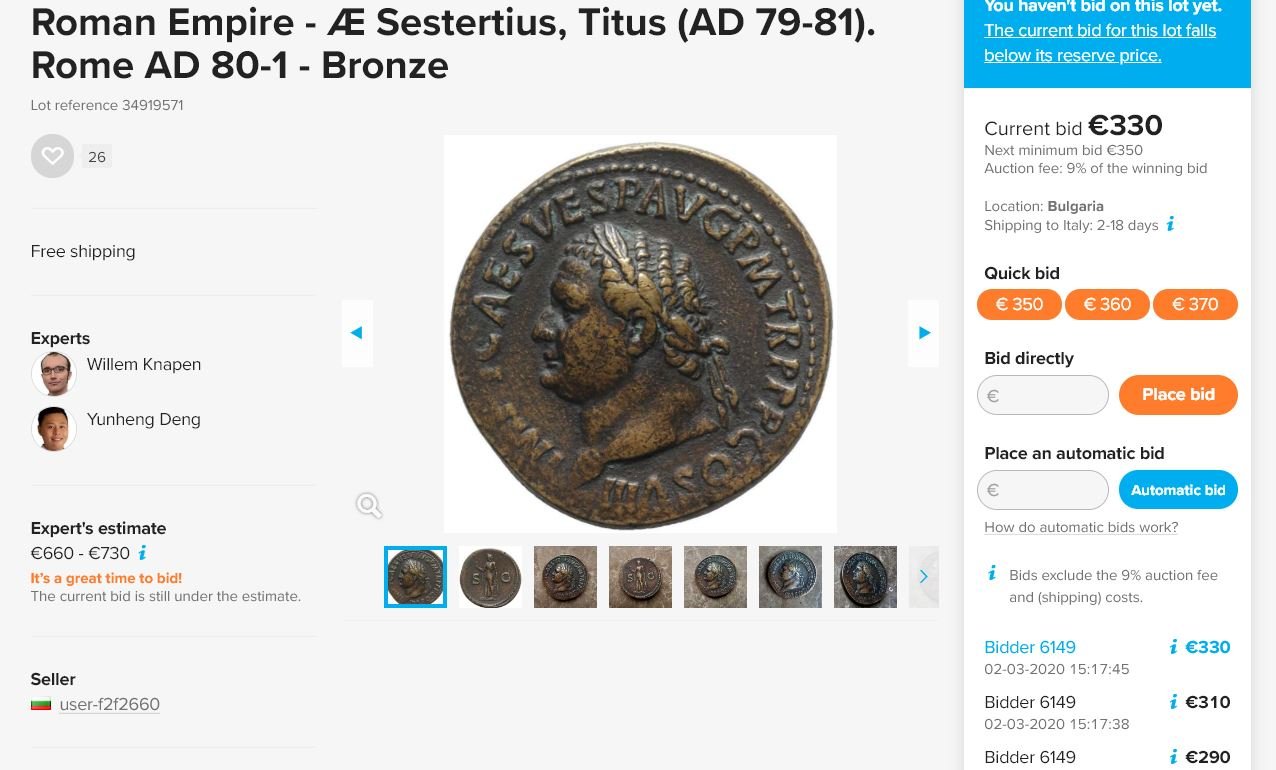Focus the automatic bid amount field
The height and width of the screenshot is (770, 1276).
(1043, 490)
